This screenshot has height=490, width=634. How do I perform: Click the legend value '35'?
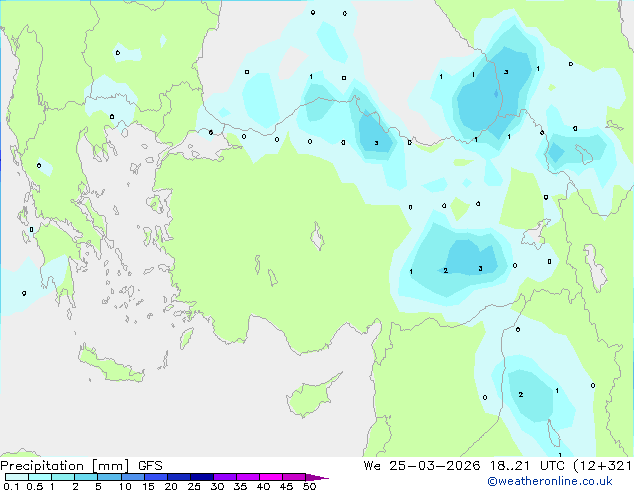click(240, 486)
